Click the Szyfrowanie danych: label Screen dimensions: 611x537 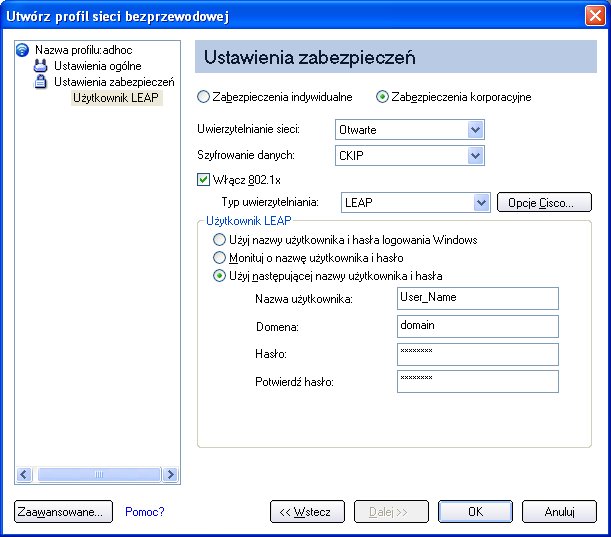(x=246, y=155)
